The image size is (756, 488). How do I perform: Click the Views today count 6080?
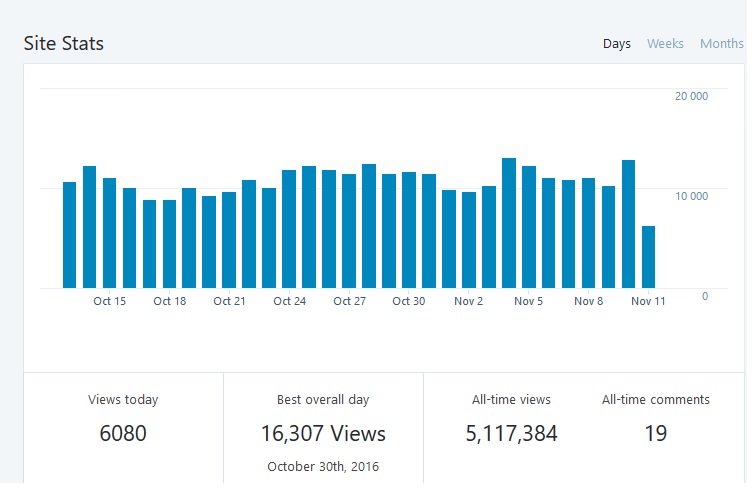tap(123, 434)
